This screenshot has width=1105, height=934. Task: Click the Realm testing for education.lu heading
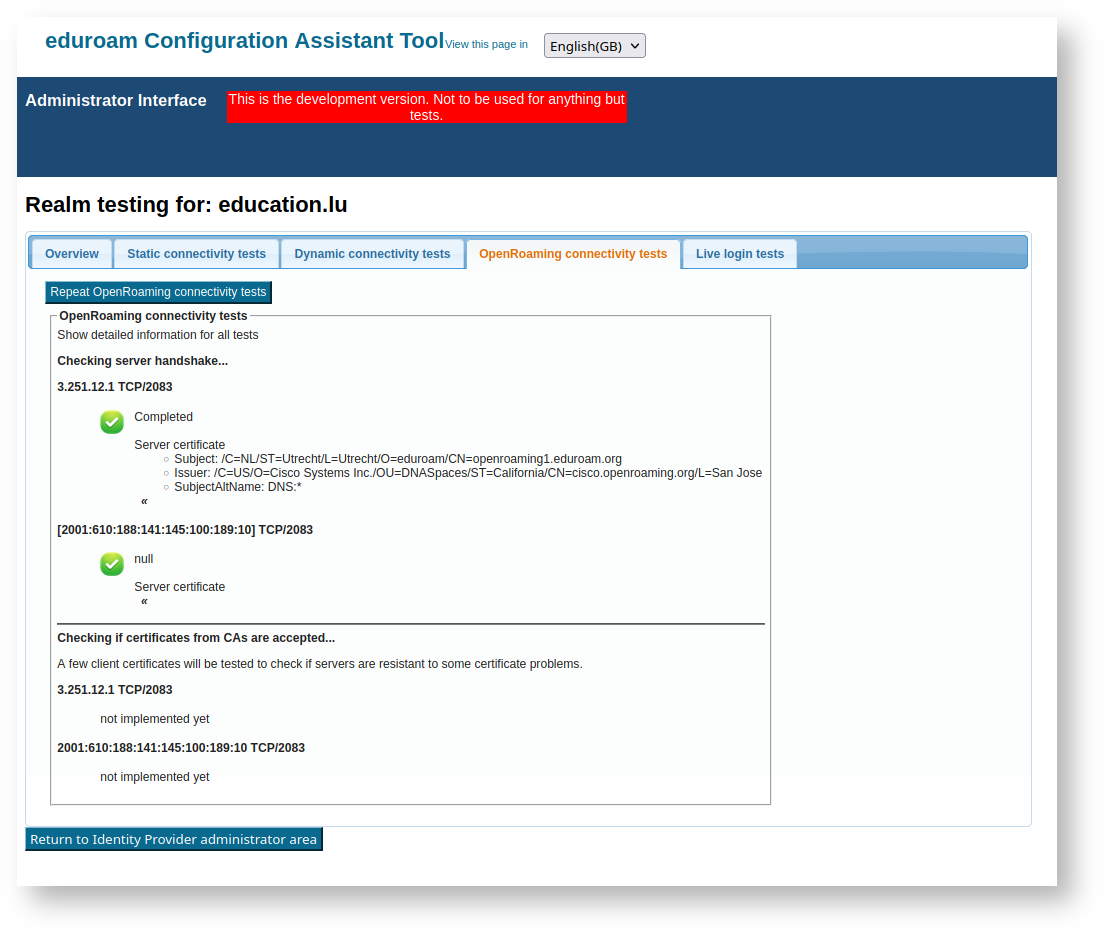[186, 205]
